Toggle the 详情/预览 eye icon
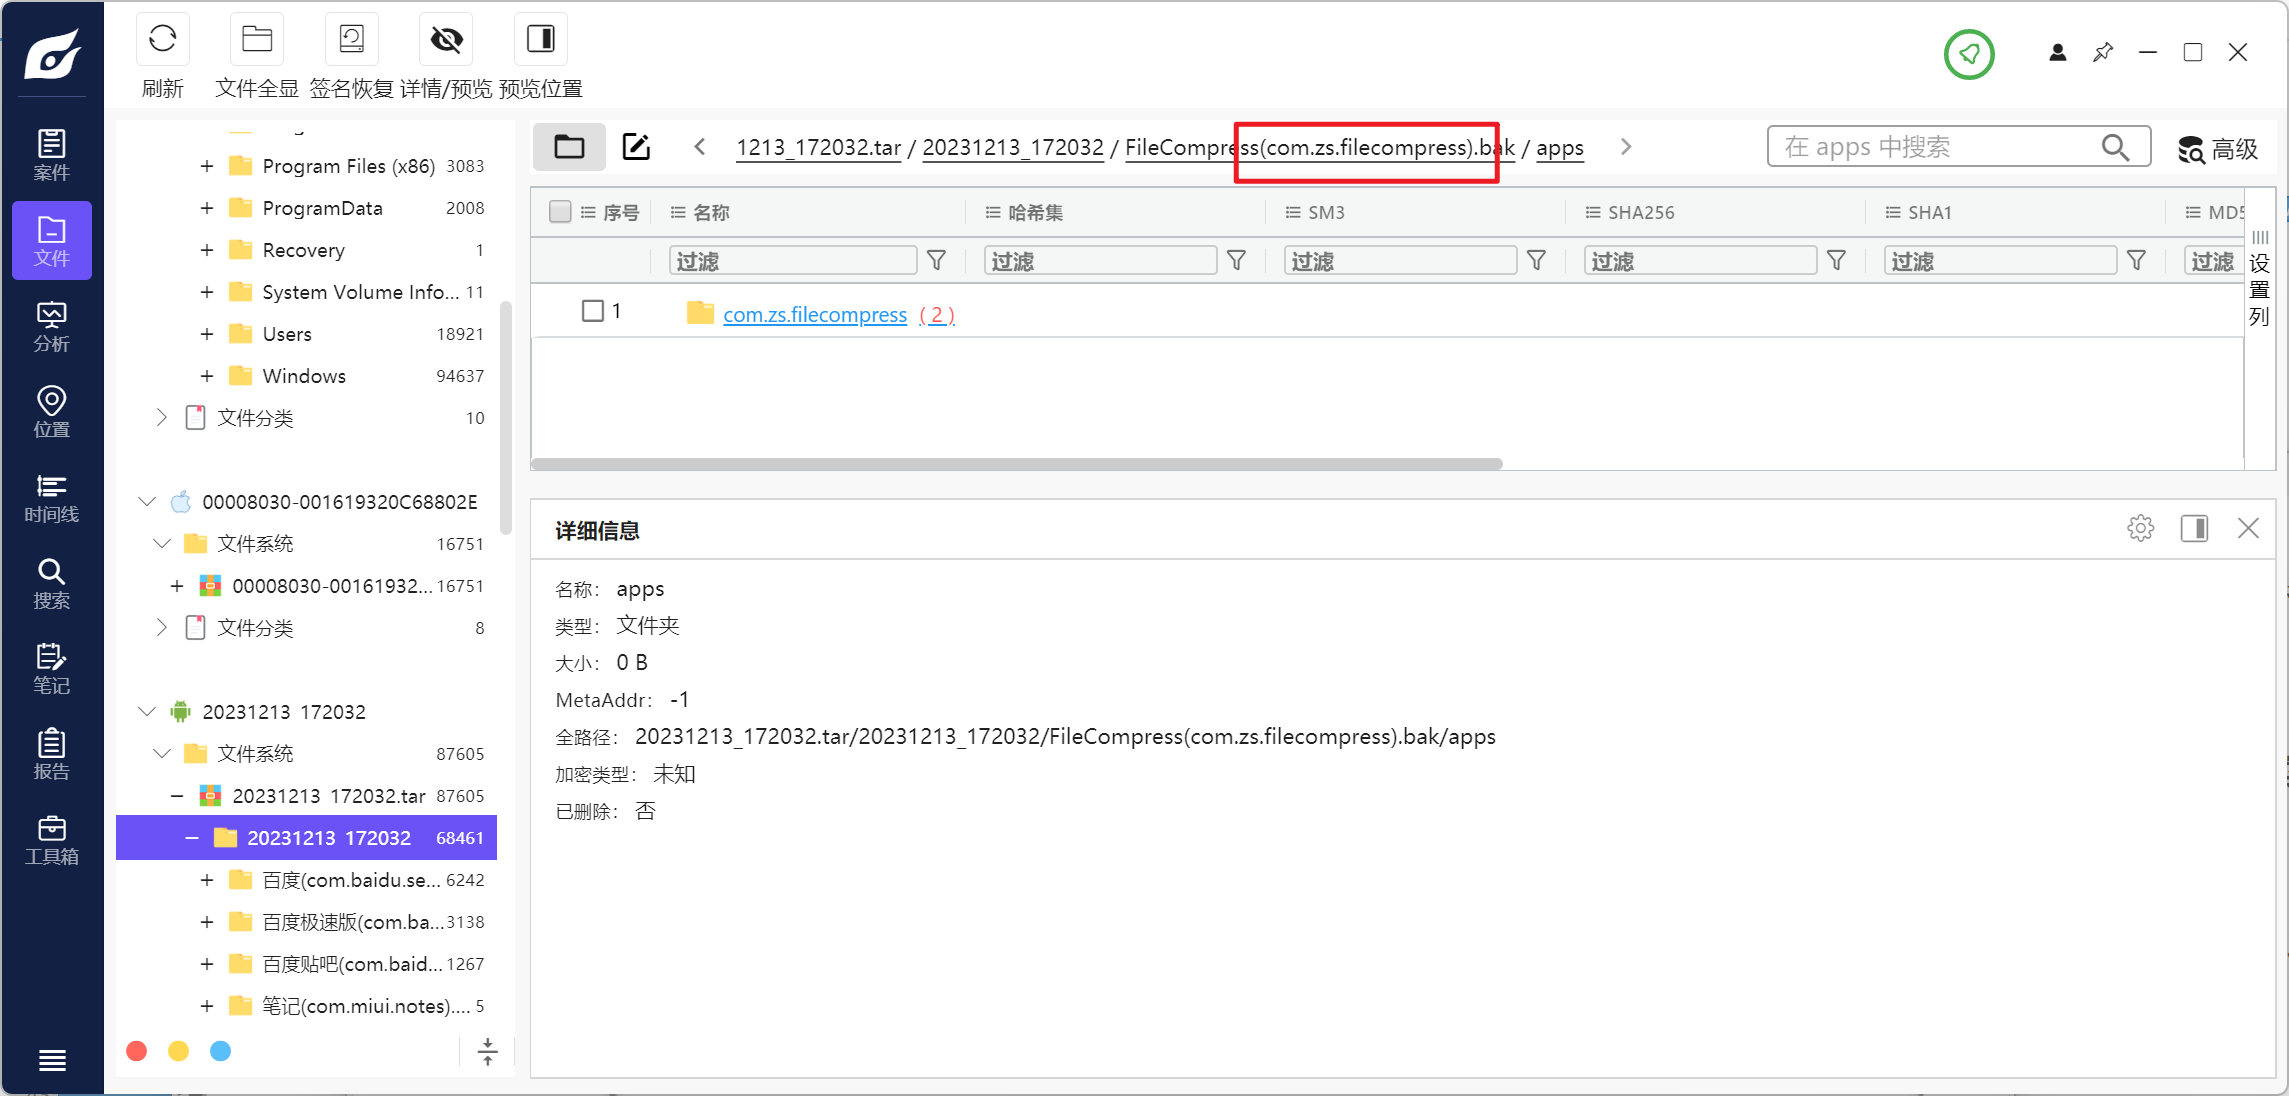This screenshot has width=2289, height=1096. (446, 40)
